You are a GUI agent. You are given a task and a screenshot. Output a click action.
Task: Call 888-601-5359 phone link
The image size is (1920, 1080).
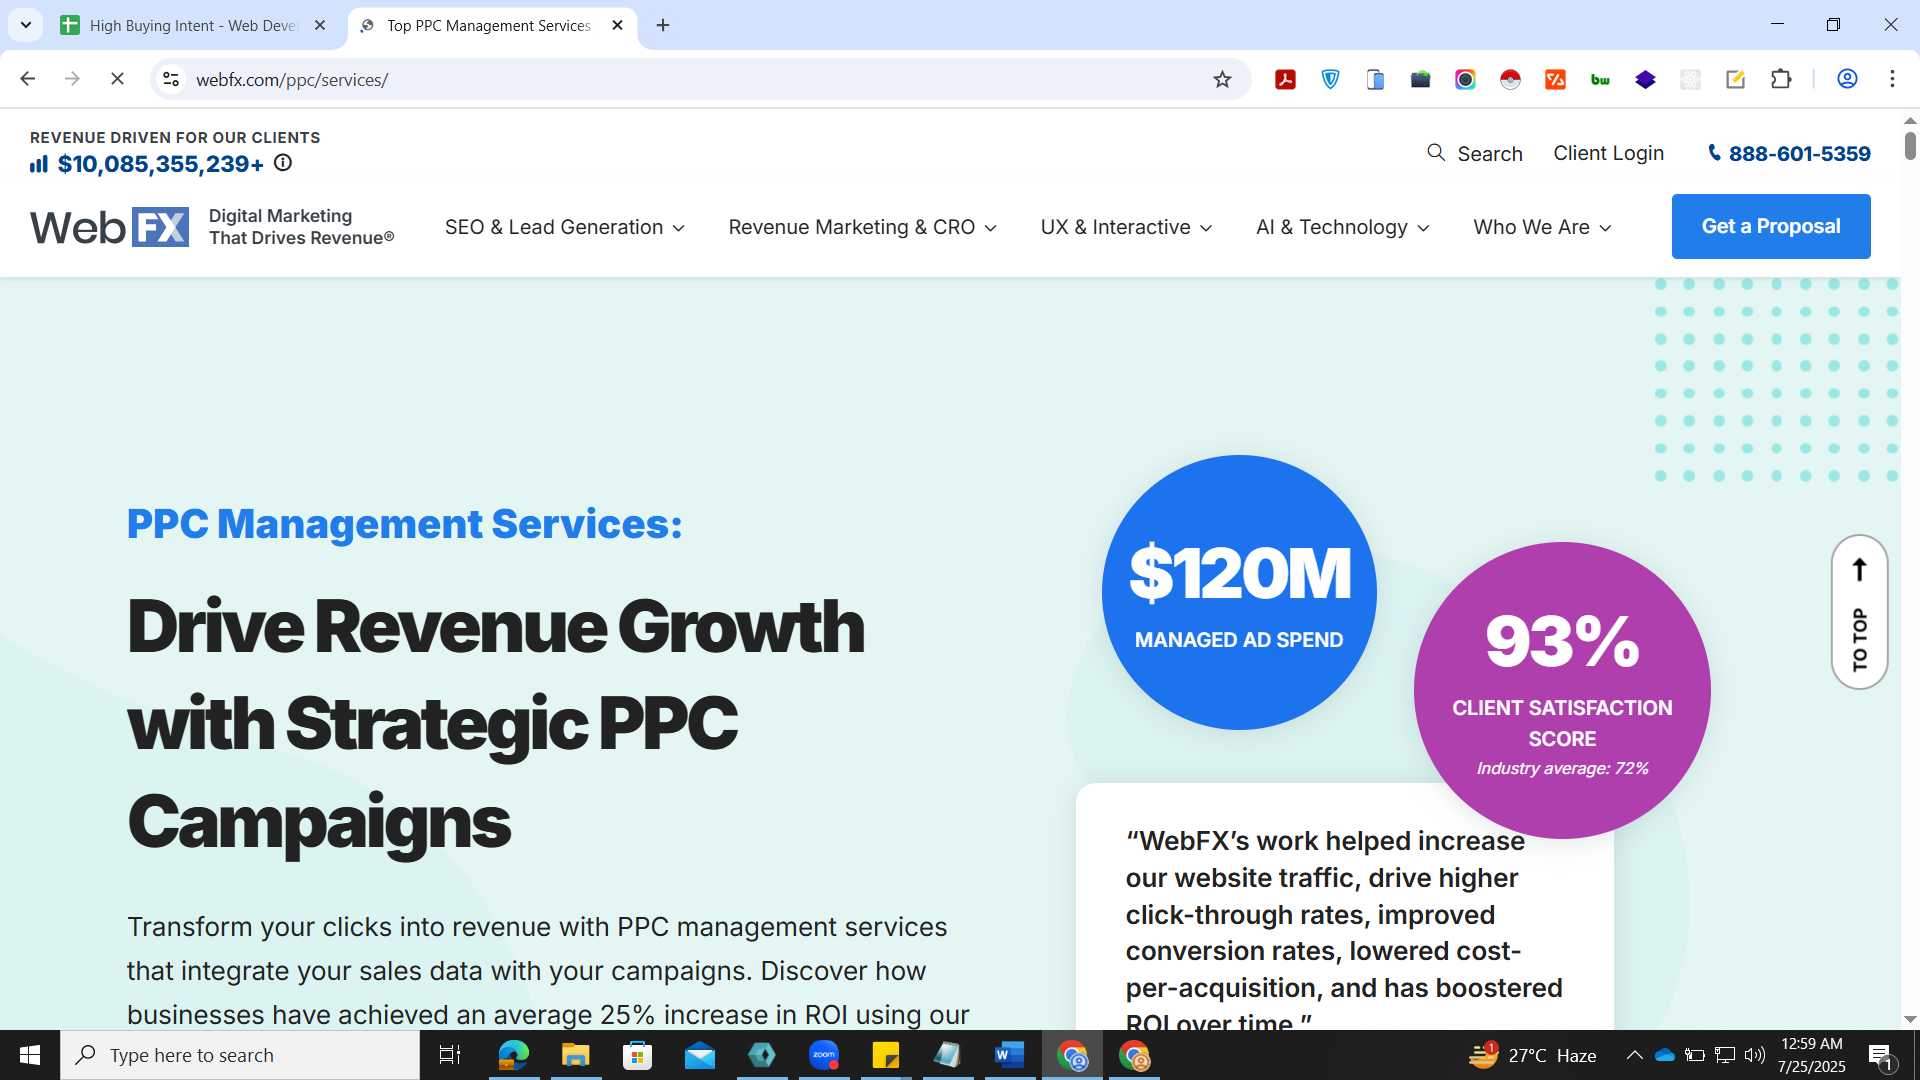coord(1788,153)
